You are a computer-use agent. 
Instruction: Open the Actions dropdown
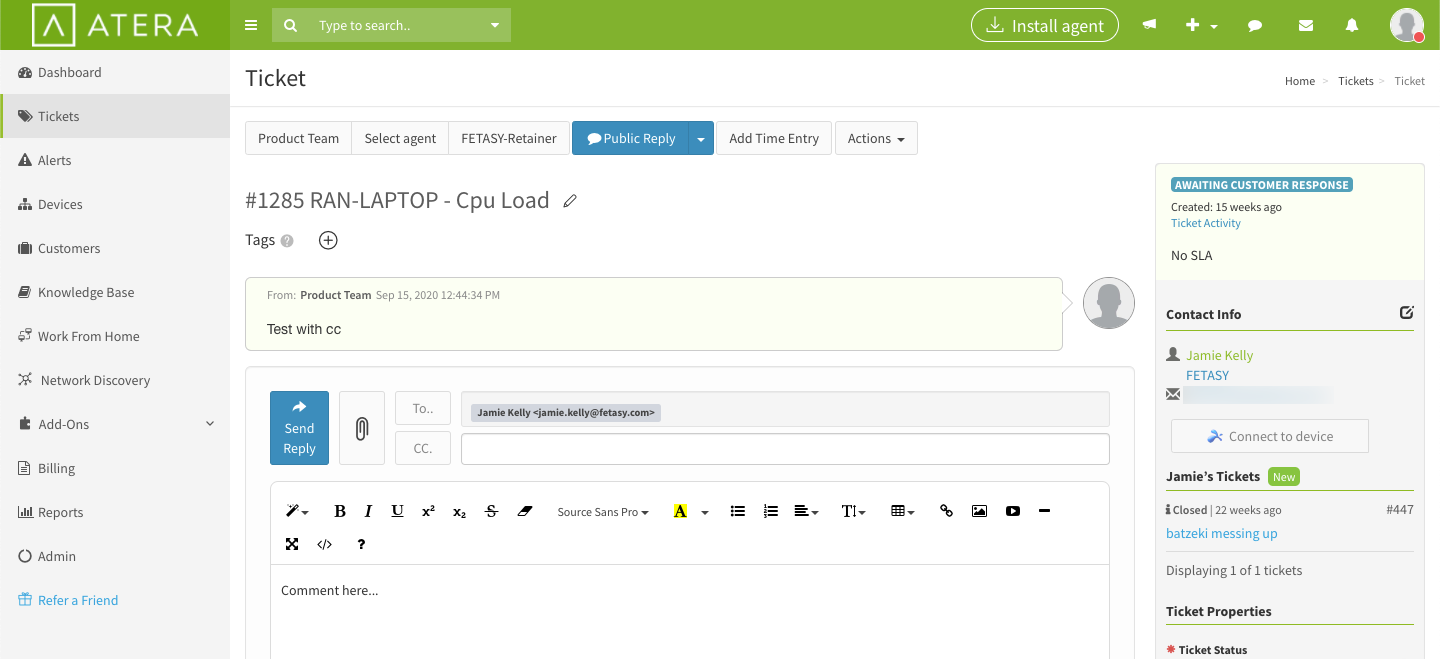coord(875,138)
